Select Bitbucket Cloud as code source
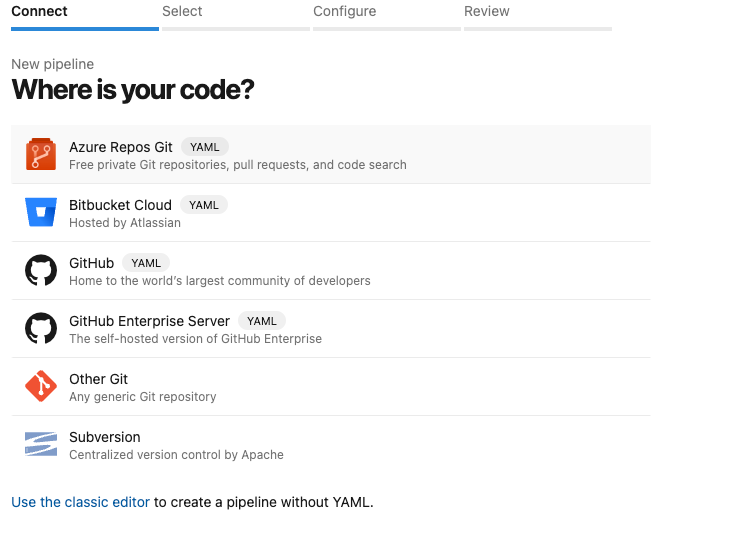This screenshot has height=539, width=732. click(120, 205)
